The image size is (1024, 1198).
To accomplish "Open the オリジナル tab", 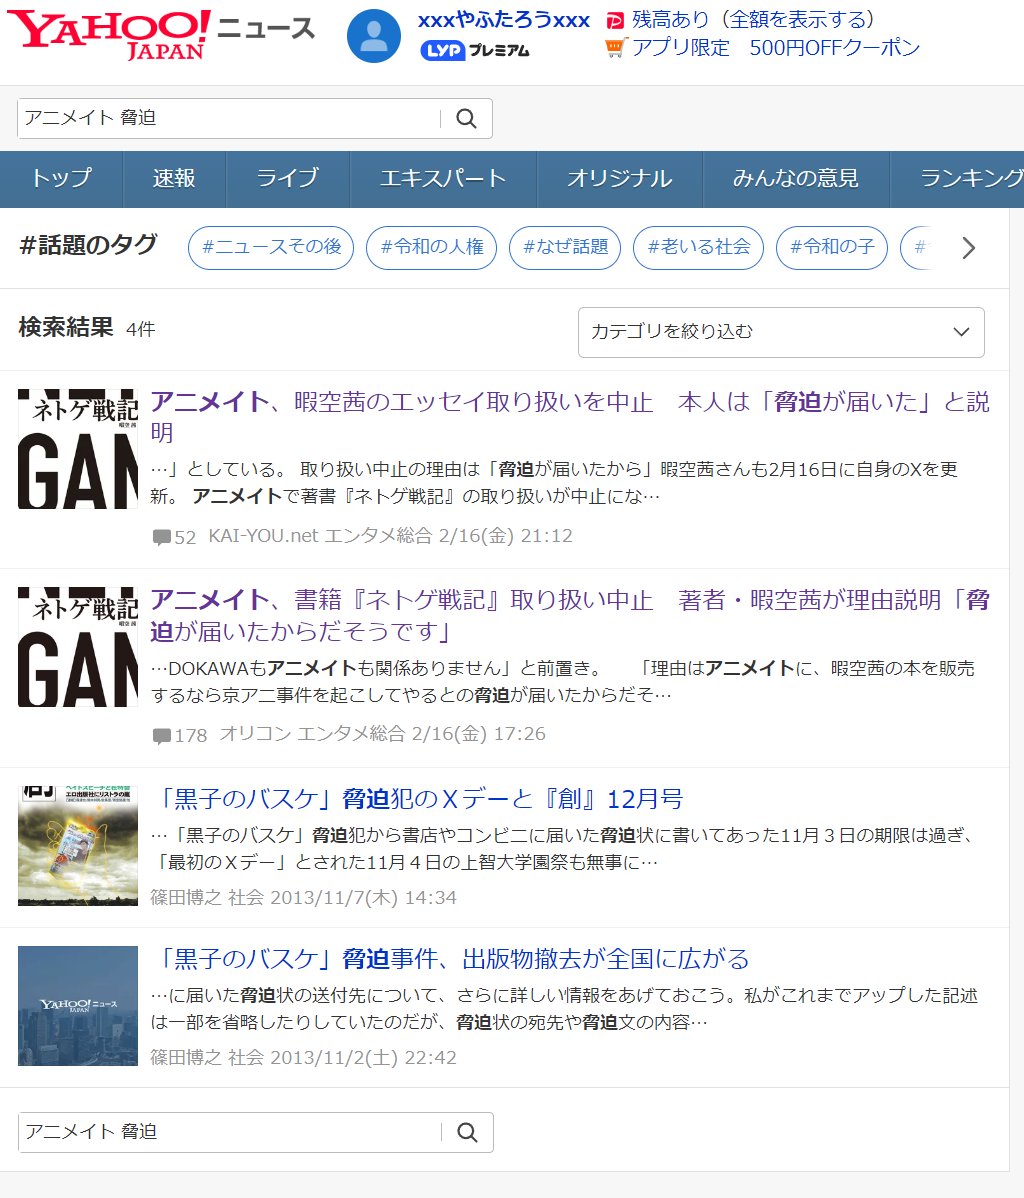I will point(620,179).
